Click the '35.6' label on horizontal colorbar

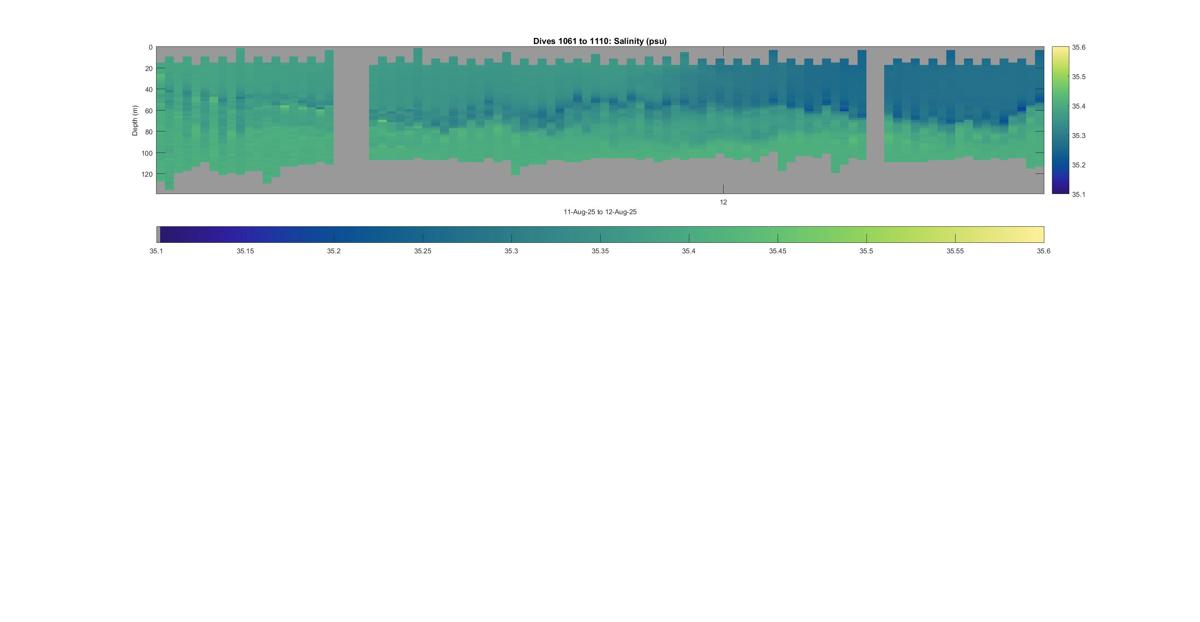pyautogui.click(x=1044, y=252)
